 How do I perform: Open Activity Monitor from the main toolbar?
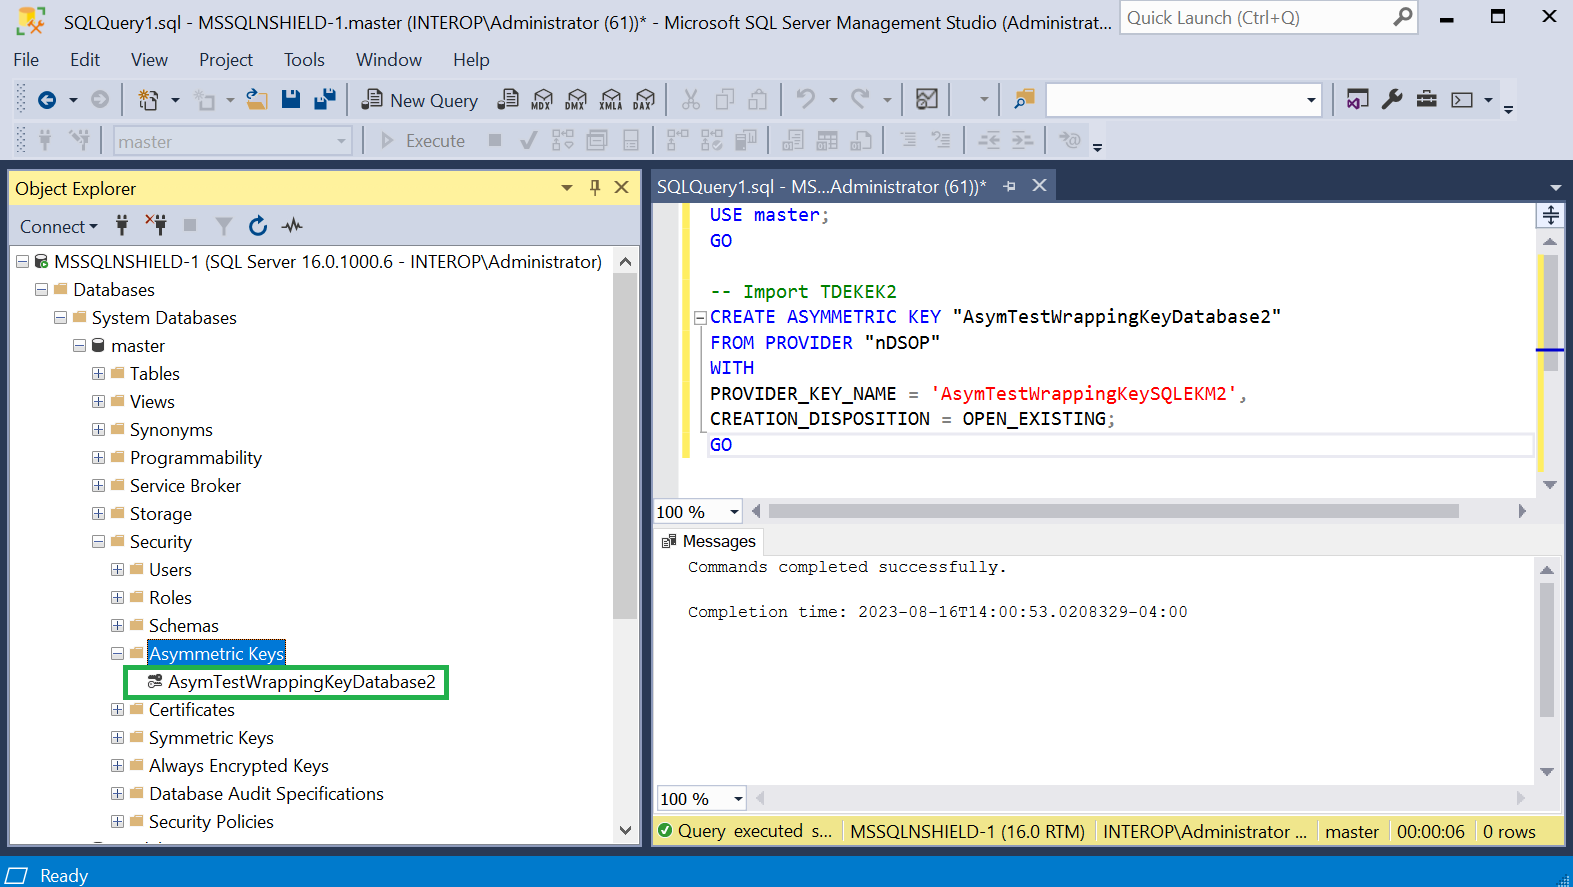(x=927, y=99)
